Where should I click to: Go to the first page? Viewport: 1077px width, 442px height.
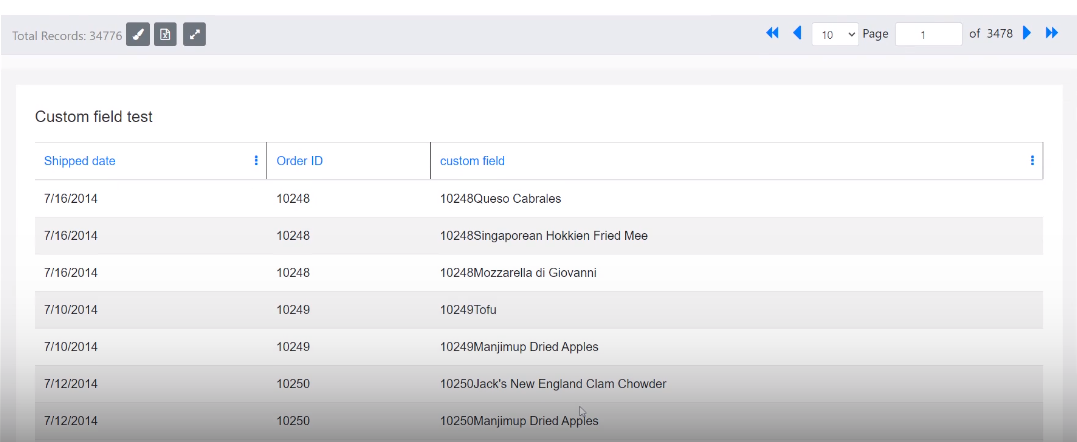(772, 33)
